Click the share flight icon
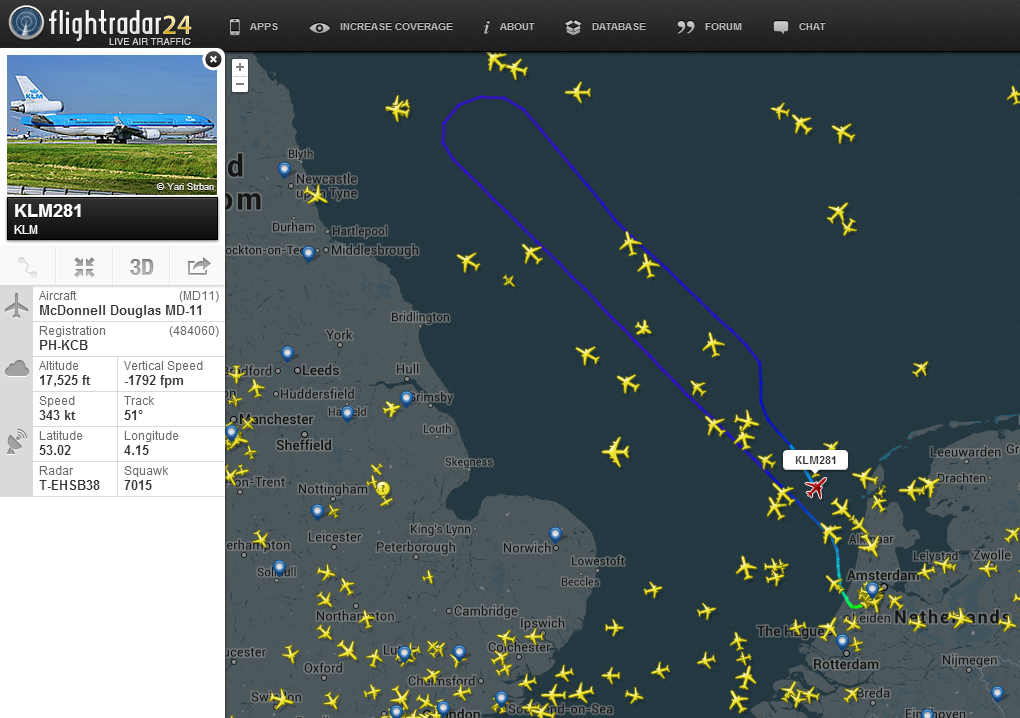1020x718 pixels. [x=198, y=266]
